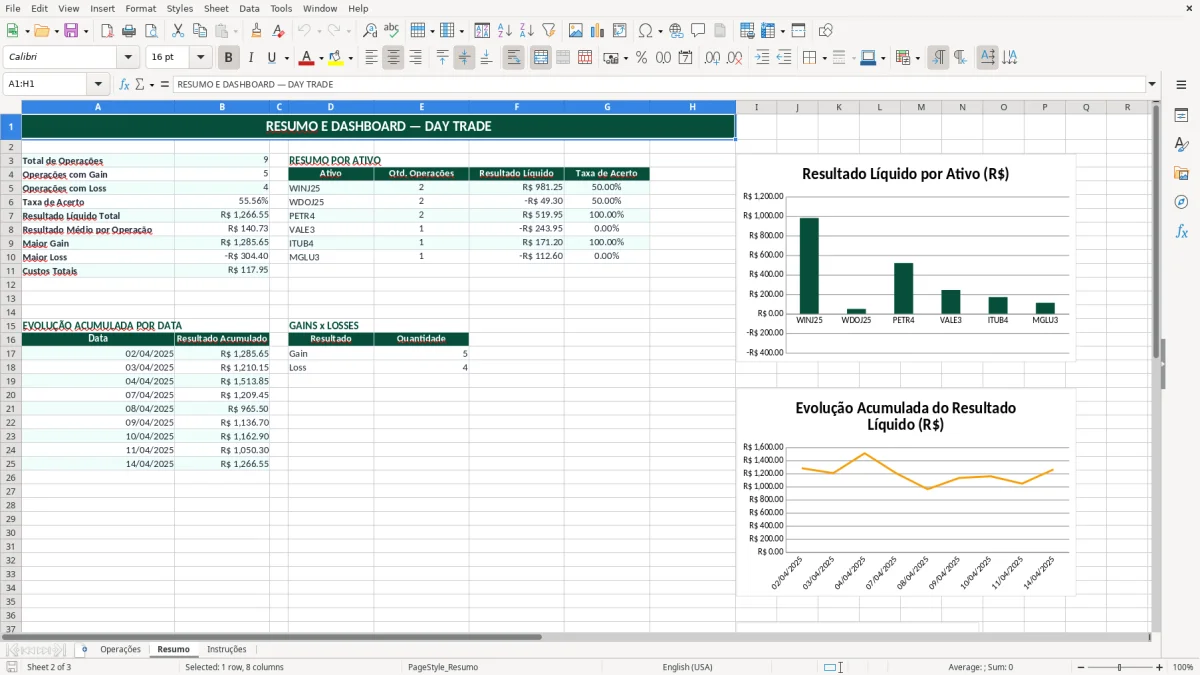This screenshot has width=1200, height=675.
Task: Select column F header
Action: pos(517,107)
